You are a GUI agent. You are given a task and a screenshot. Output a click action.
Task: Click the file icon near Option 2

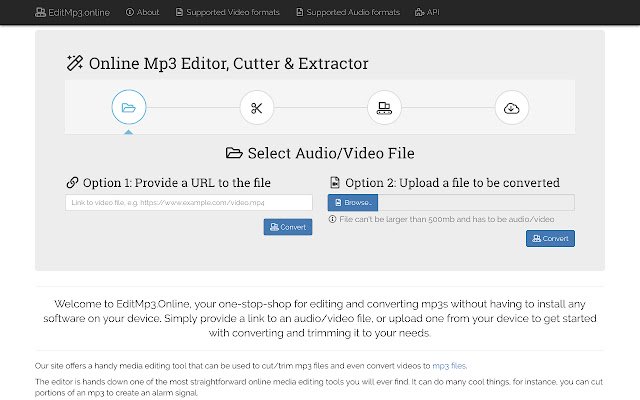point(335,182)
